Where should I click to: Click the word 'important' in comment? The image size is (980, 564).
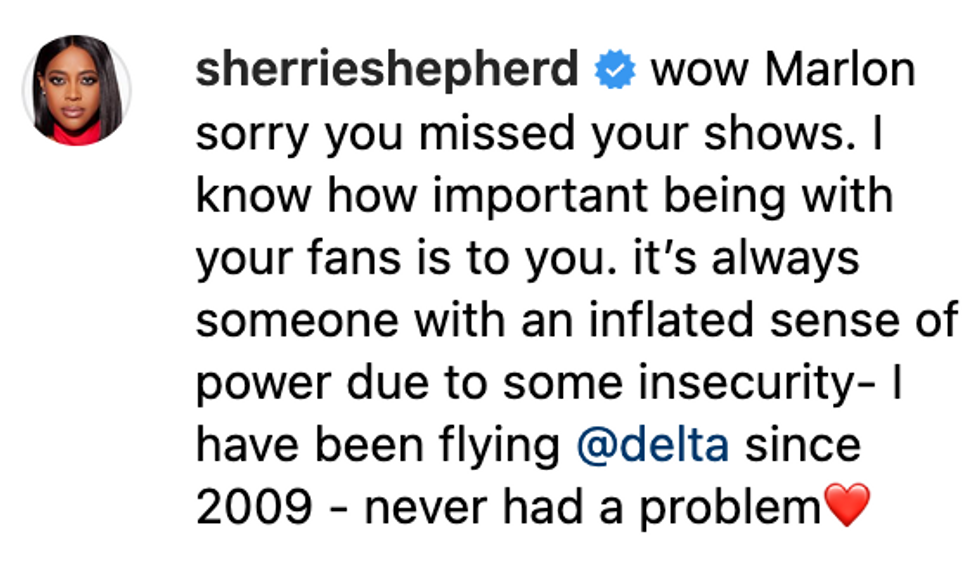click(540, 197)
